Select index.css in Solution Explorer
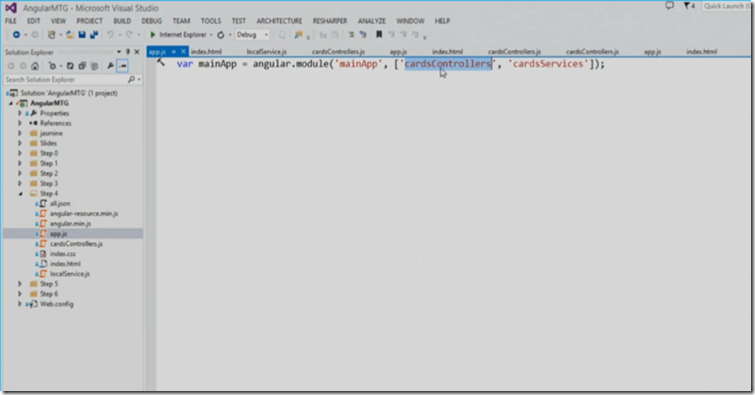755x395 pixels. pos(63,254)
